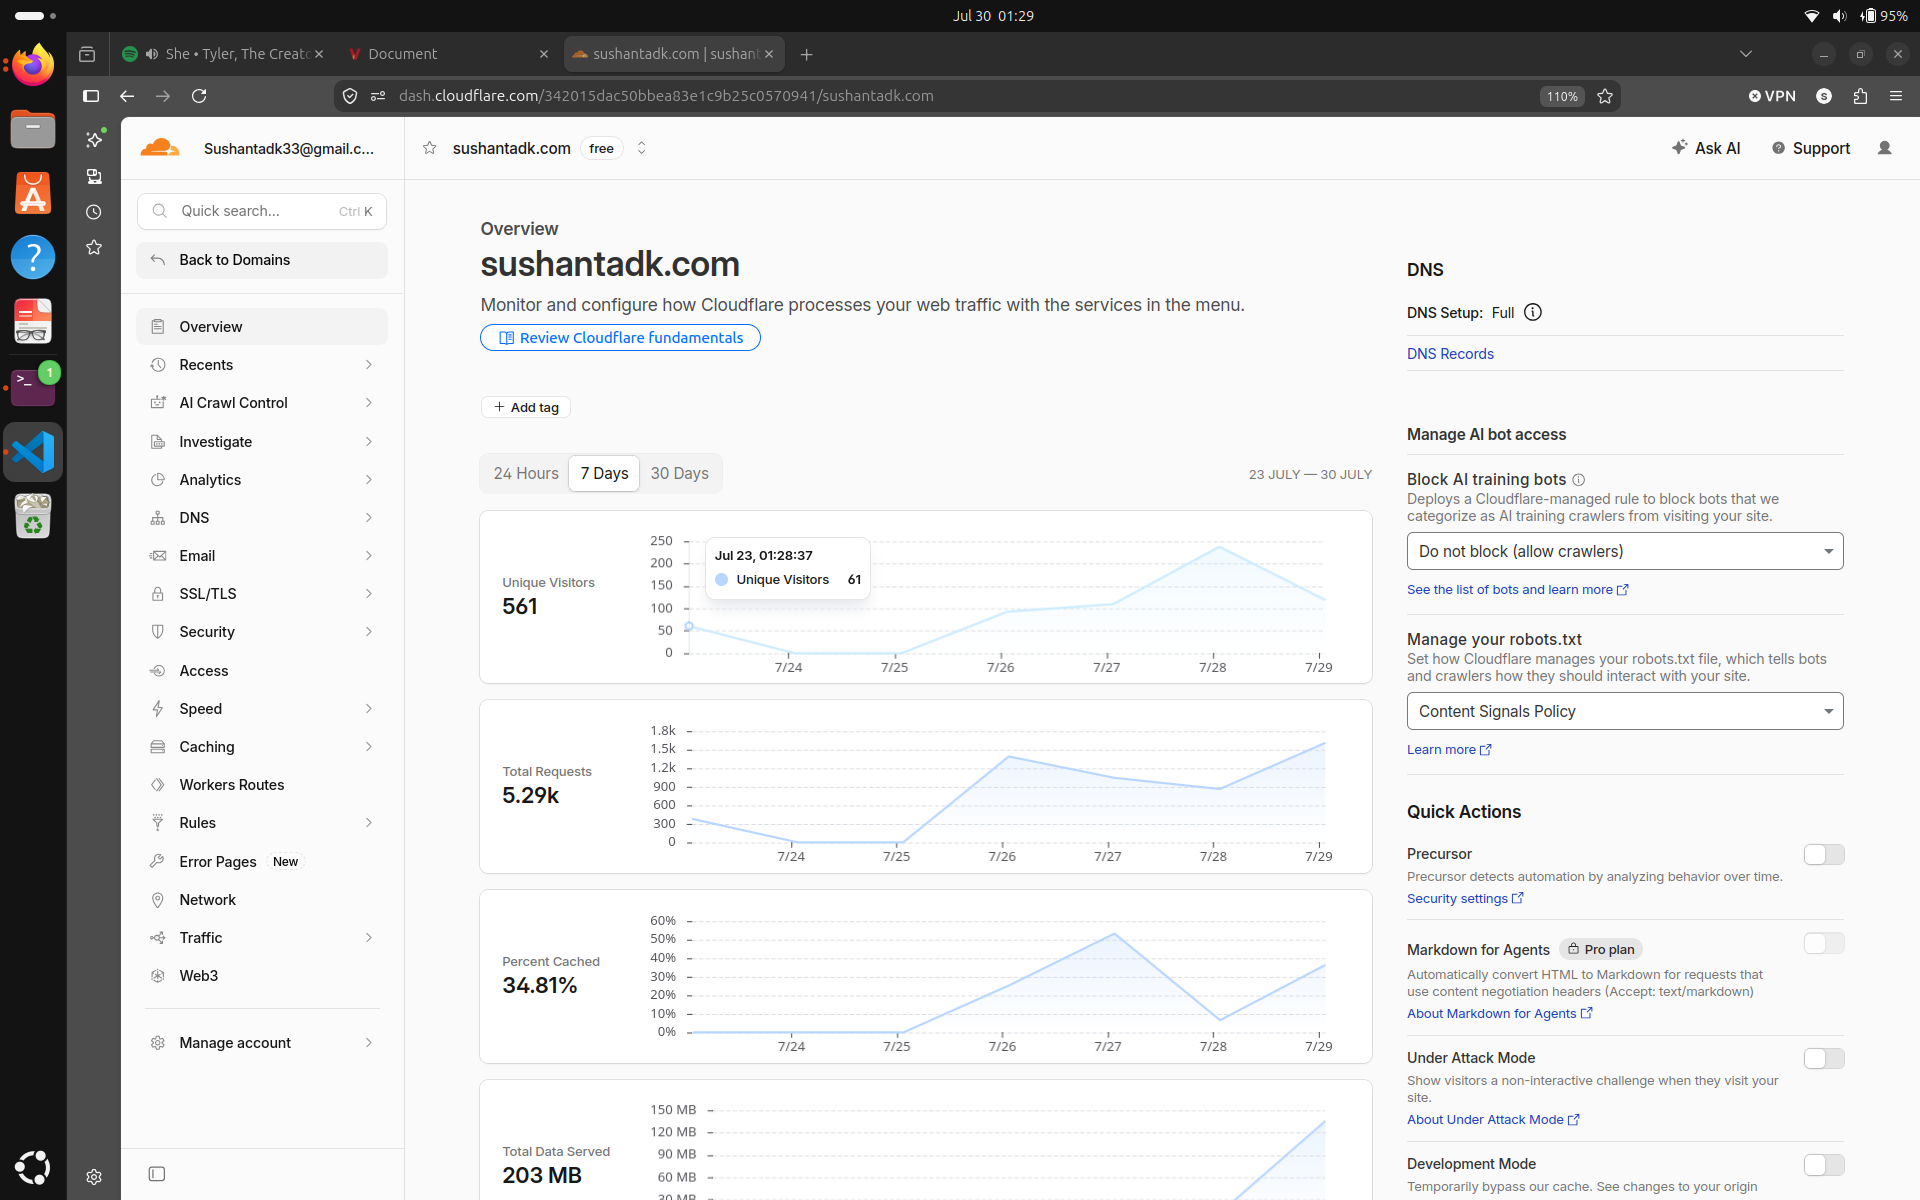Bookmark this page with the star icon
The width and height of the screenshot is (1920, 1200).
click(x=1605, y=96)
